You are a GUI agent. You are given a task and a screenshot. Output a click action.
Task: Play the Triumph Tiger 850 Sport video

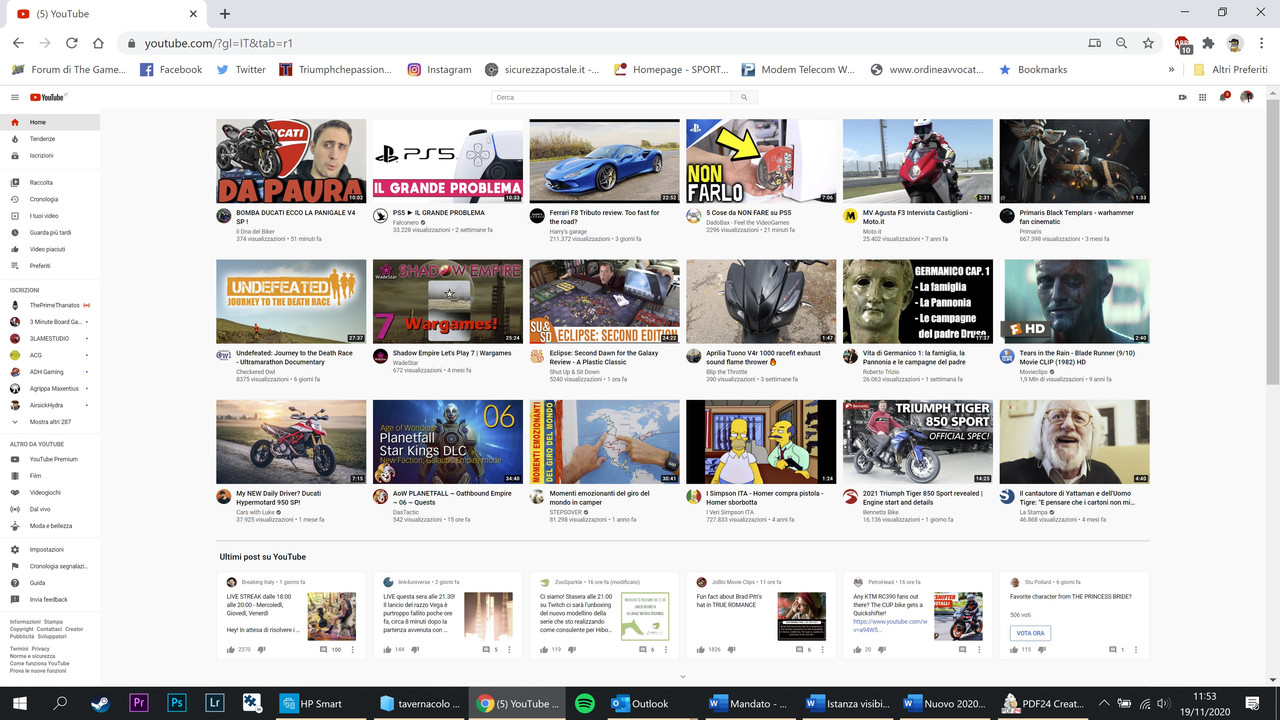[x=918, y=442]
